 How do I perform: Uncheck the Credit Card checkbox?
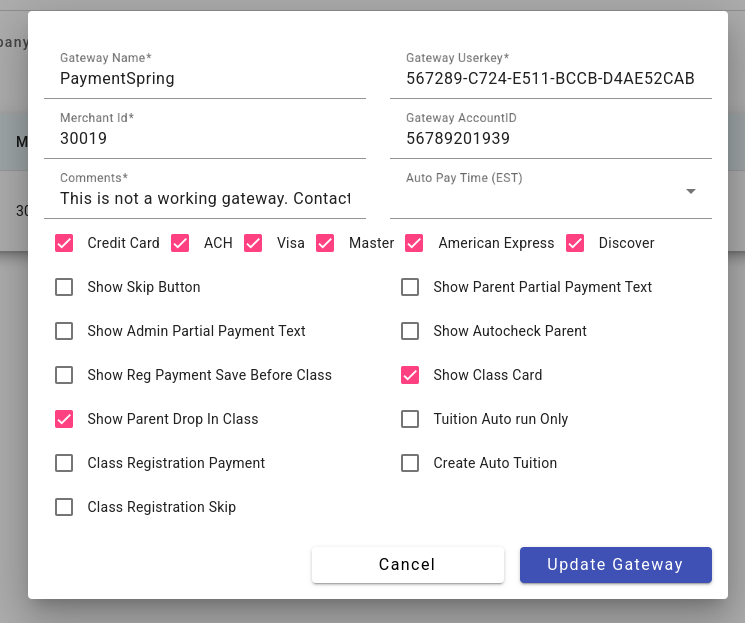64,243
